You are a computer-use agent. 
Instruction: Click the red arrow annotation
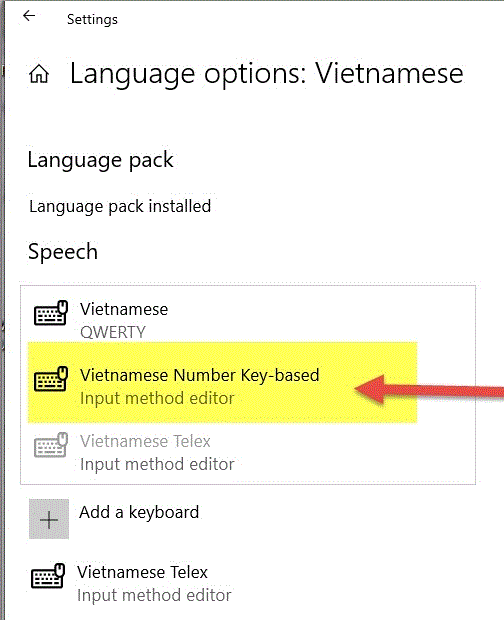[429, 390]
